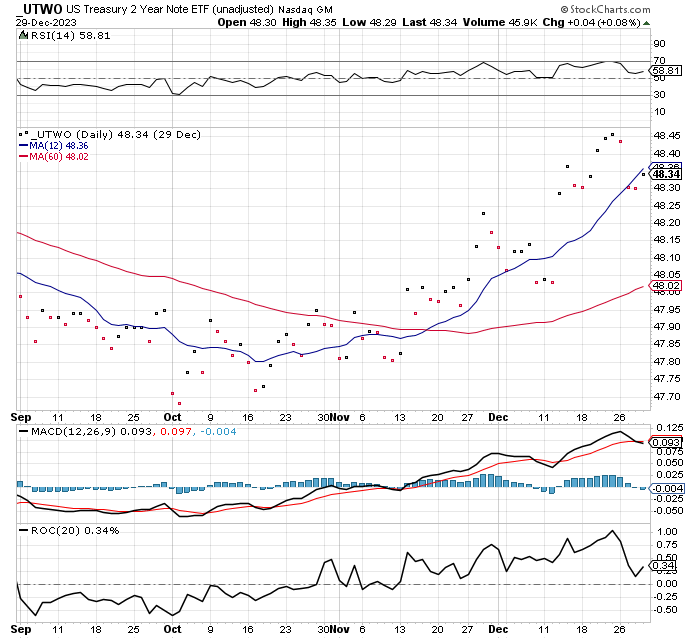Select the 48.34 last price tag
This screenshot has height=639, width=700.
click(666, 174)
